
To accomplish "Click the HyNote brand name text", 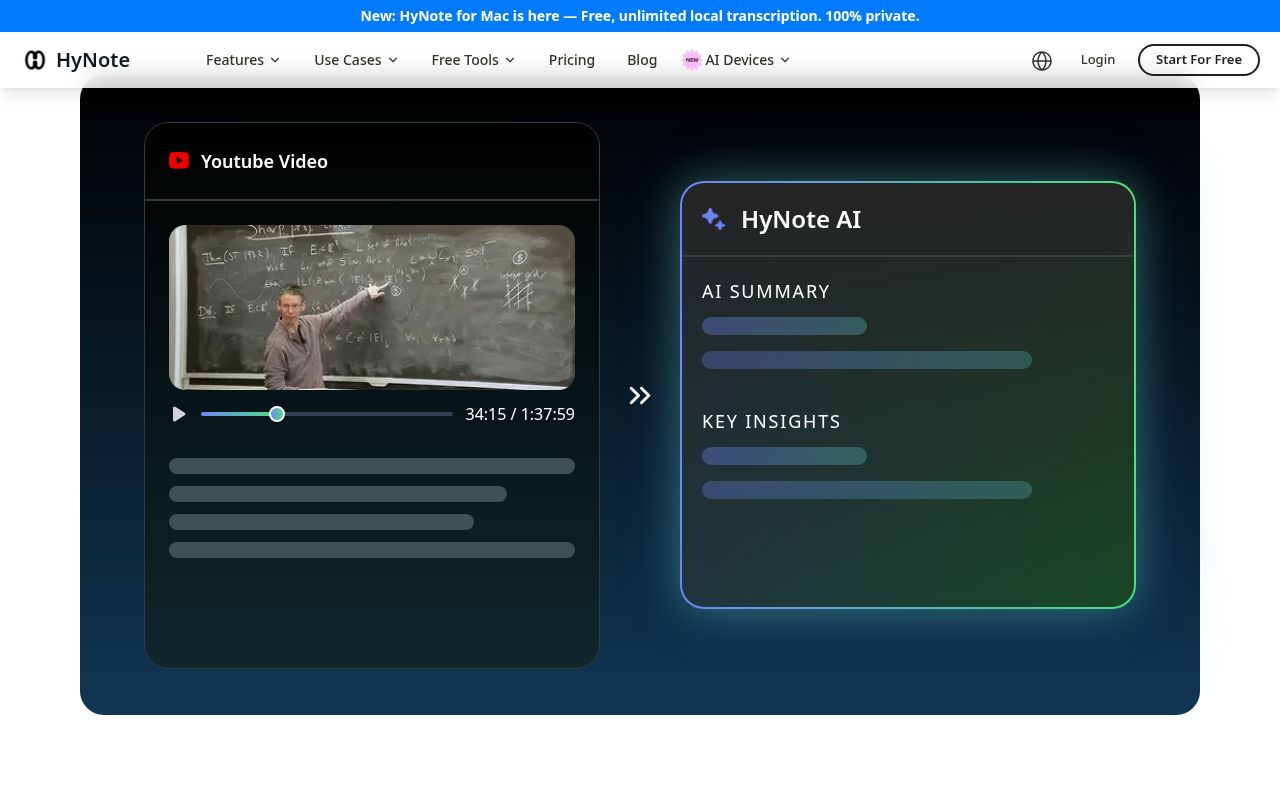I will coord(93,60).
